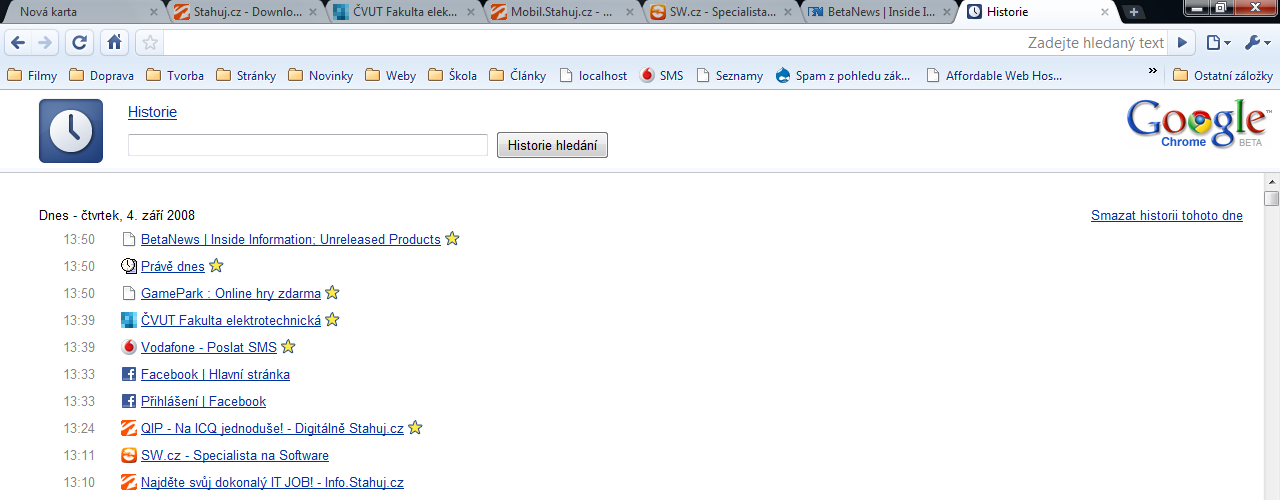Click the star beside ČVUT Fakulta elektrotechnická
The image size is (1280, 500).
[x=332, y=320]
